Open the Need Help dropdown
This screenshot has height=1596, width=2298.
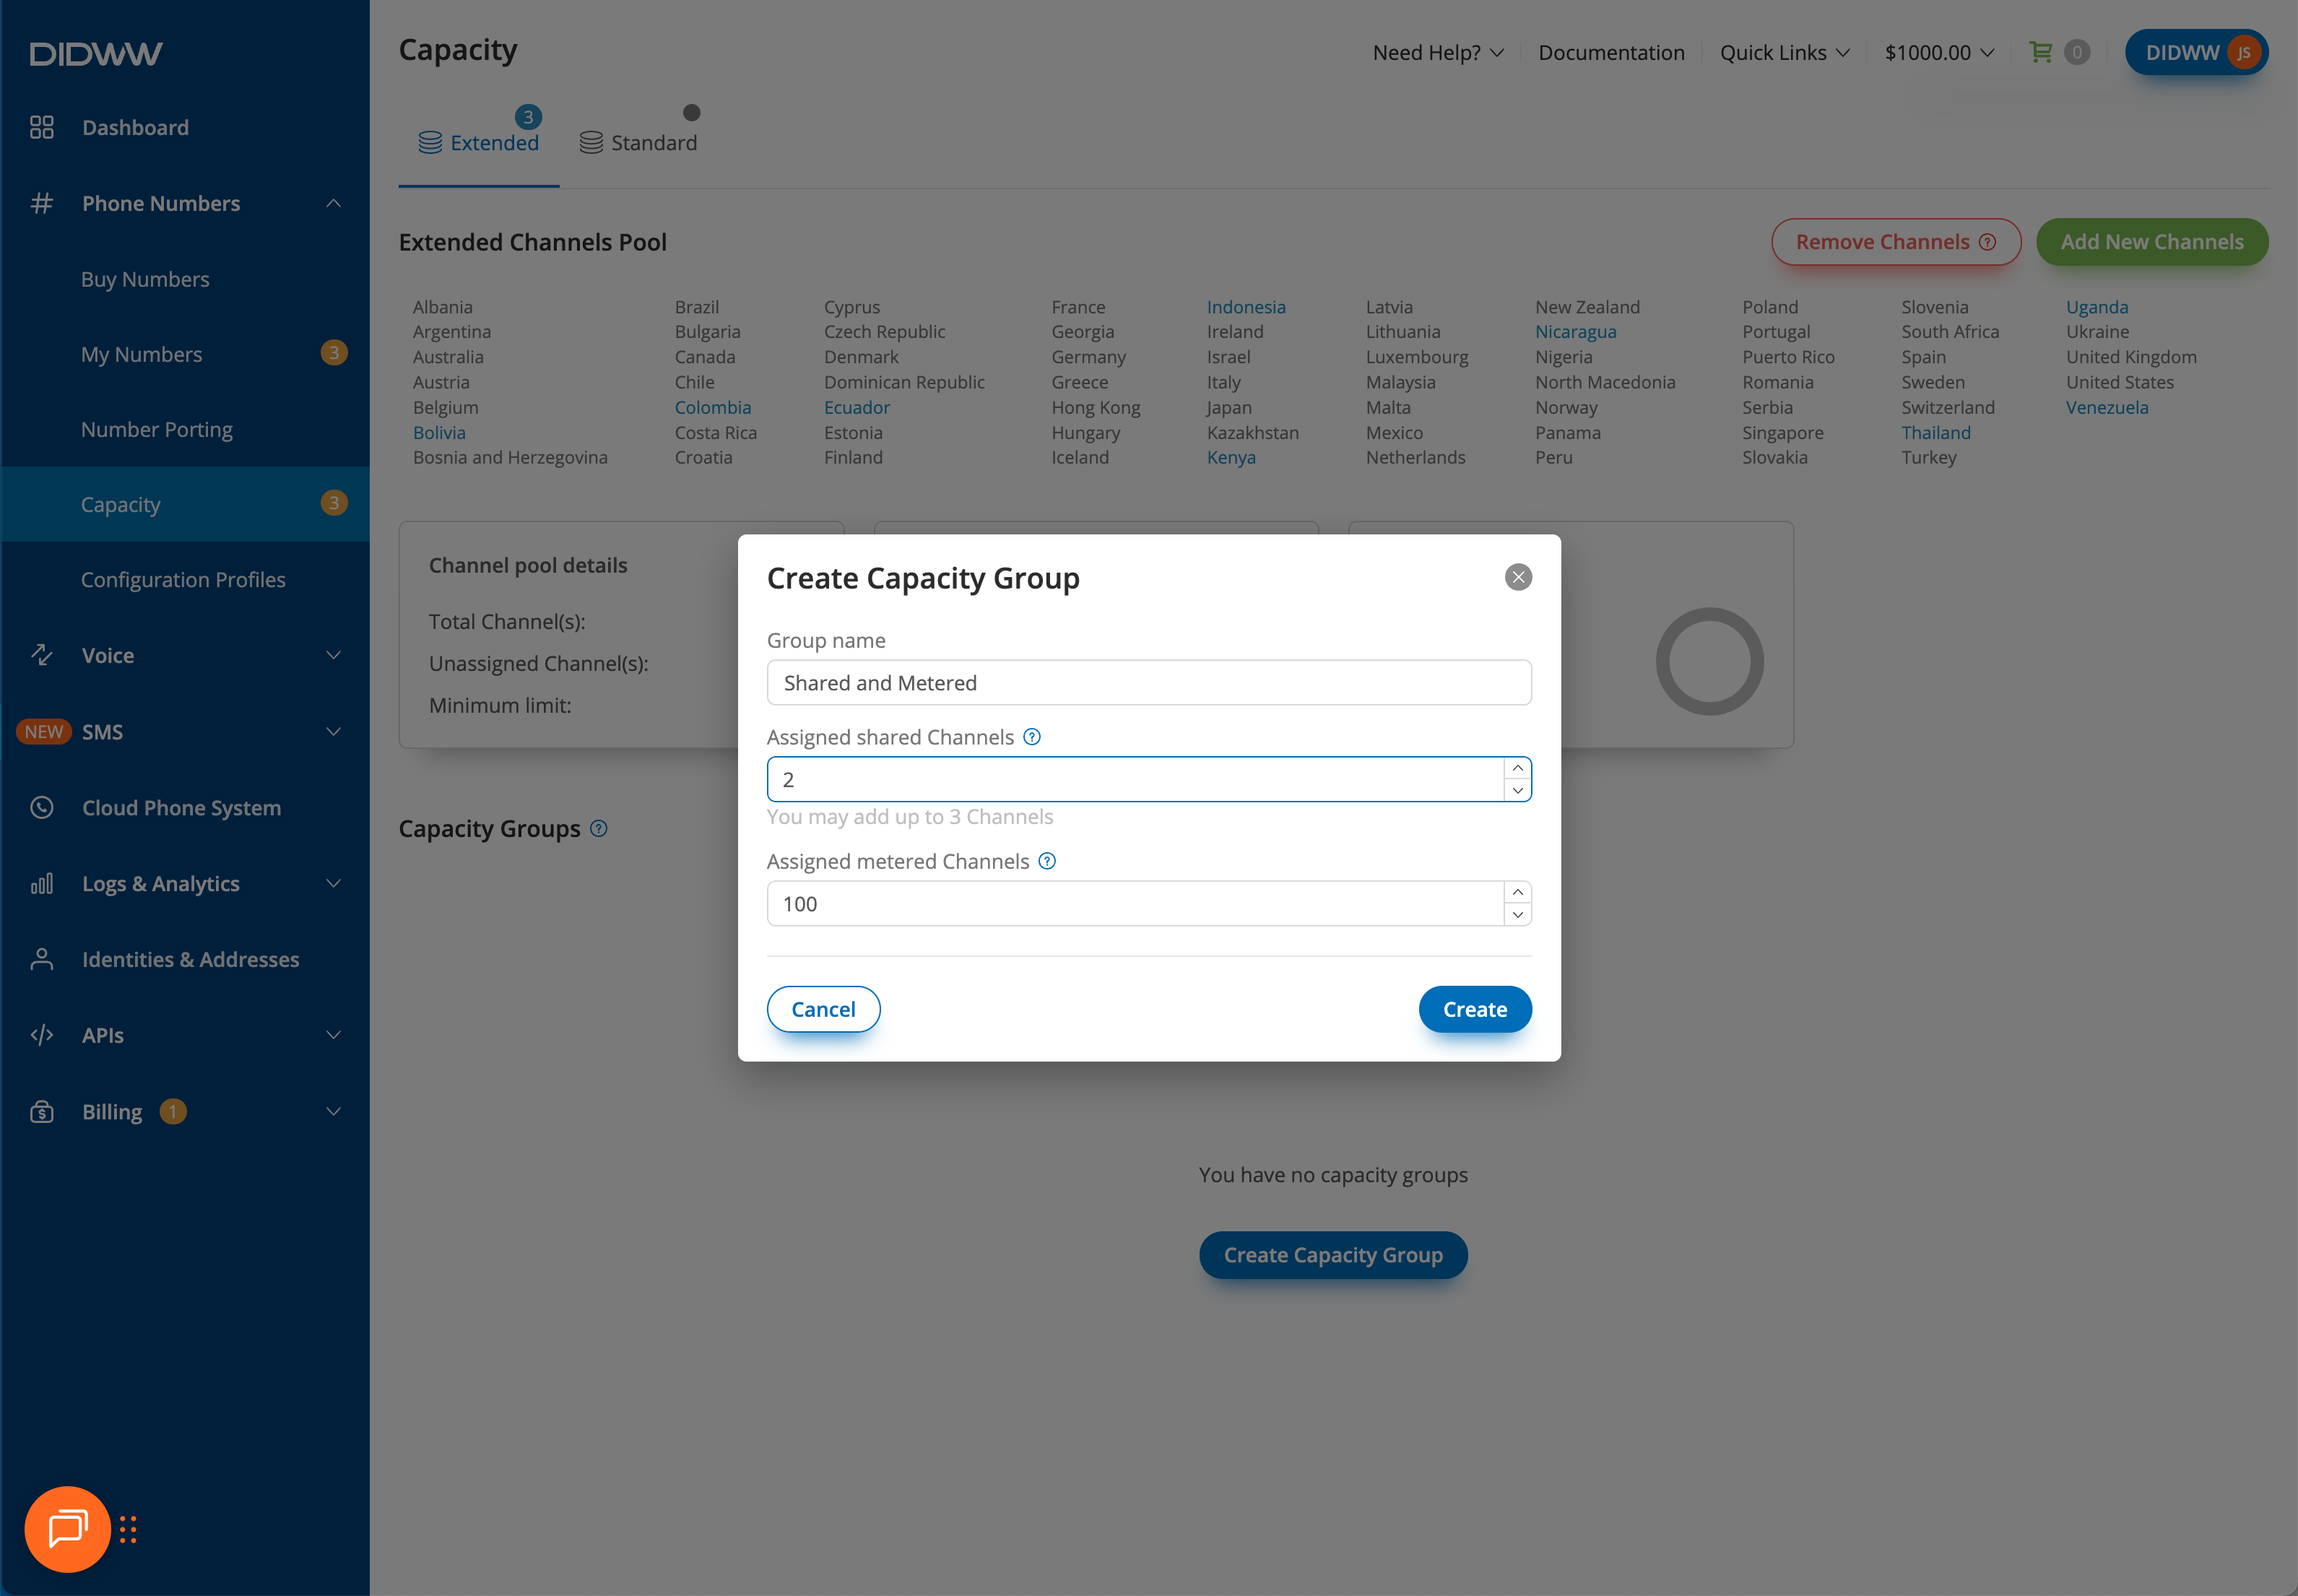pos(1438,52)
